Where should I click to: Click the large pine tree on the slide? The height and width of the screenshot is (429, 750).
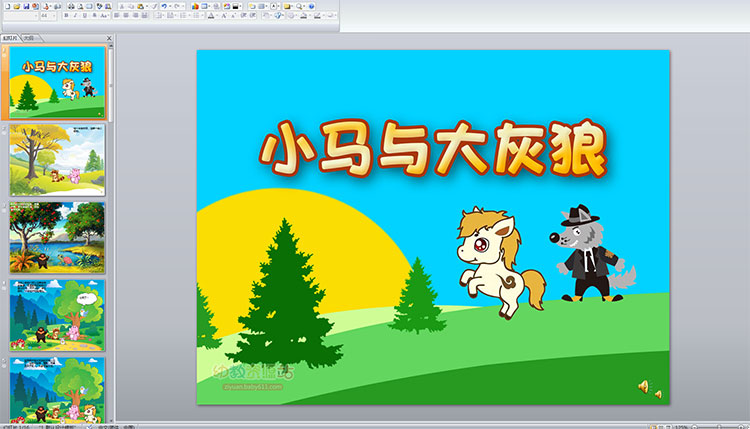tap(284, 294)
